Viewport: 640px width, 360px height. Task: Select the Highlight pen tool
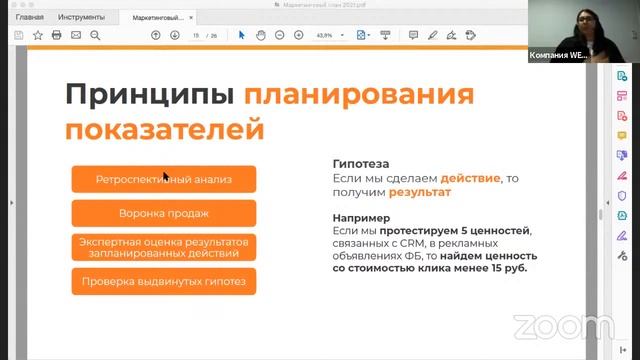[x=433, y=35]
